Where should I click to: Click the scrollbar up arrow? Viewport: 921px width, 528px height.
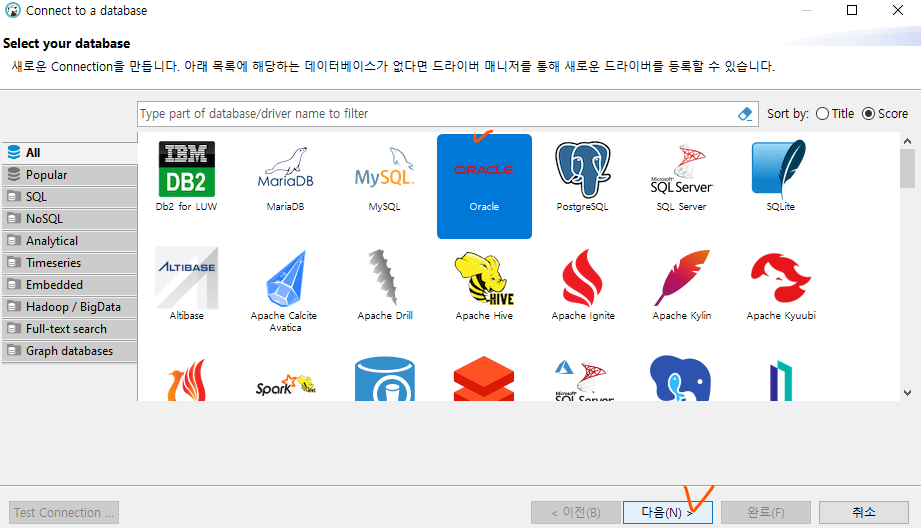907,141
